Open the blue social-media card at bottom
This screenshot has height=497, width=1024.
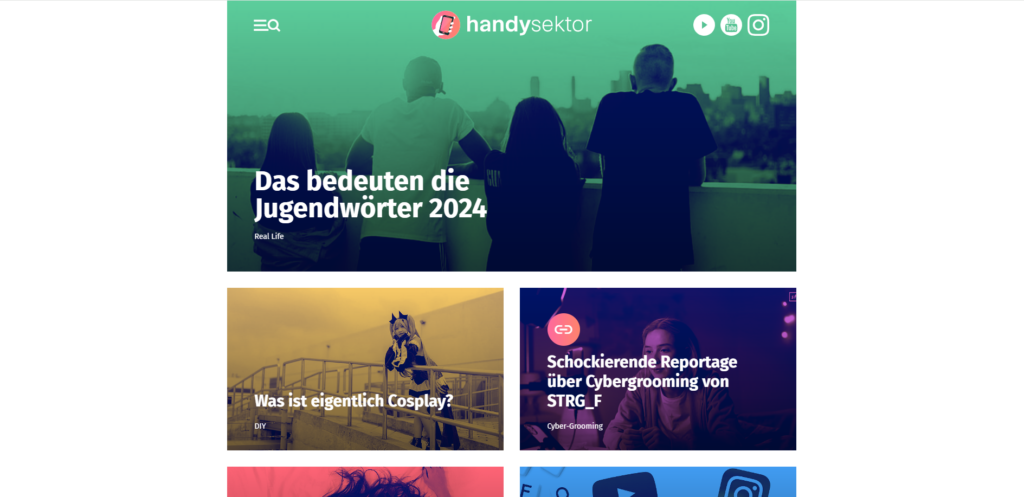[658, 481]
